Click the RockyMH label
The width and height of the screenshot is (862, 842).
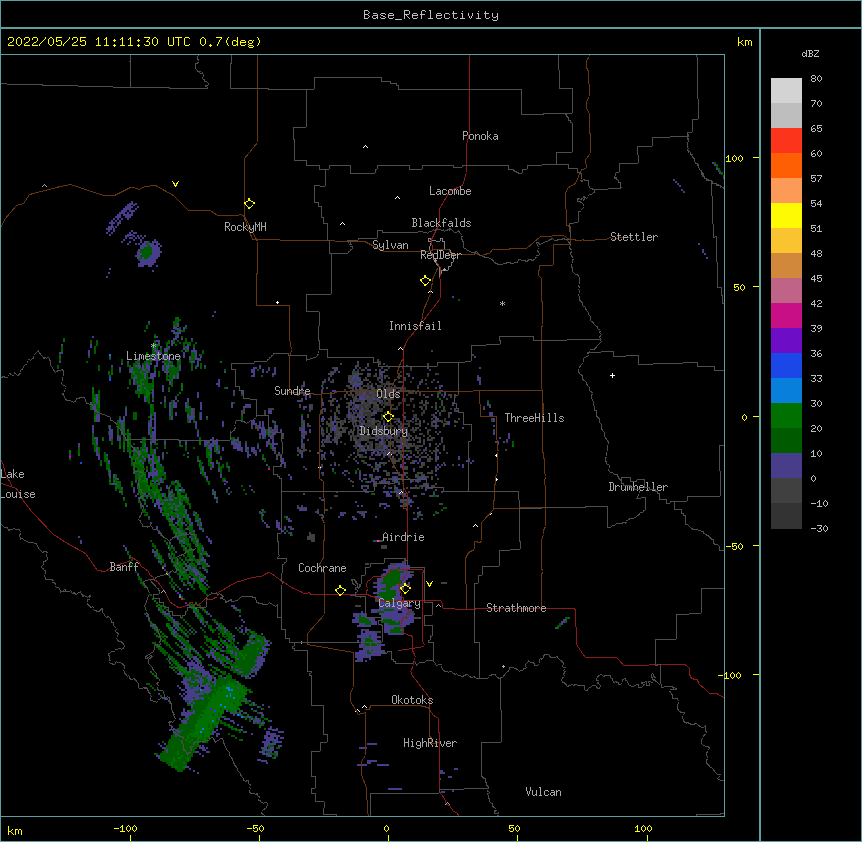pos(245,226)
